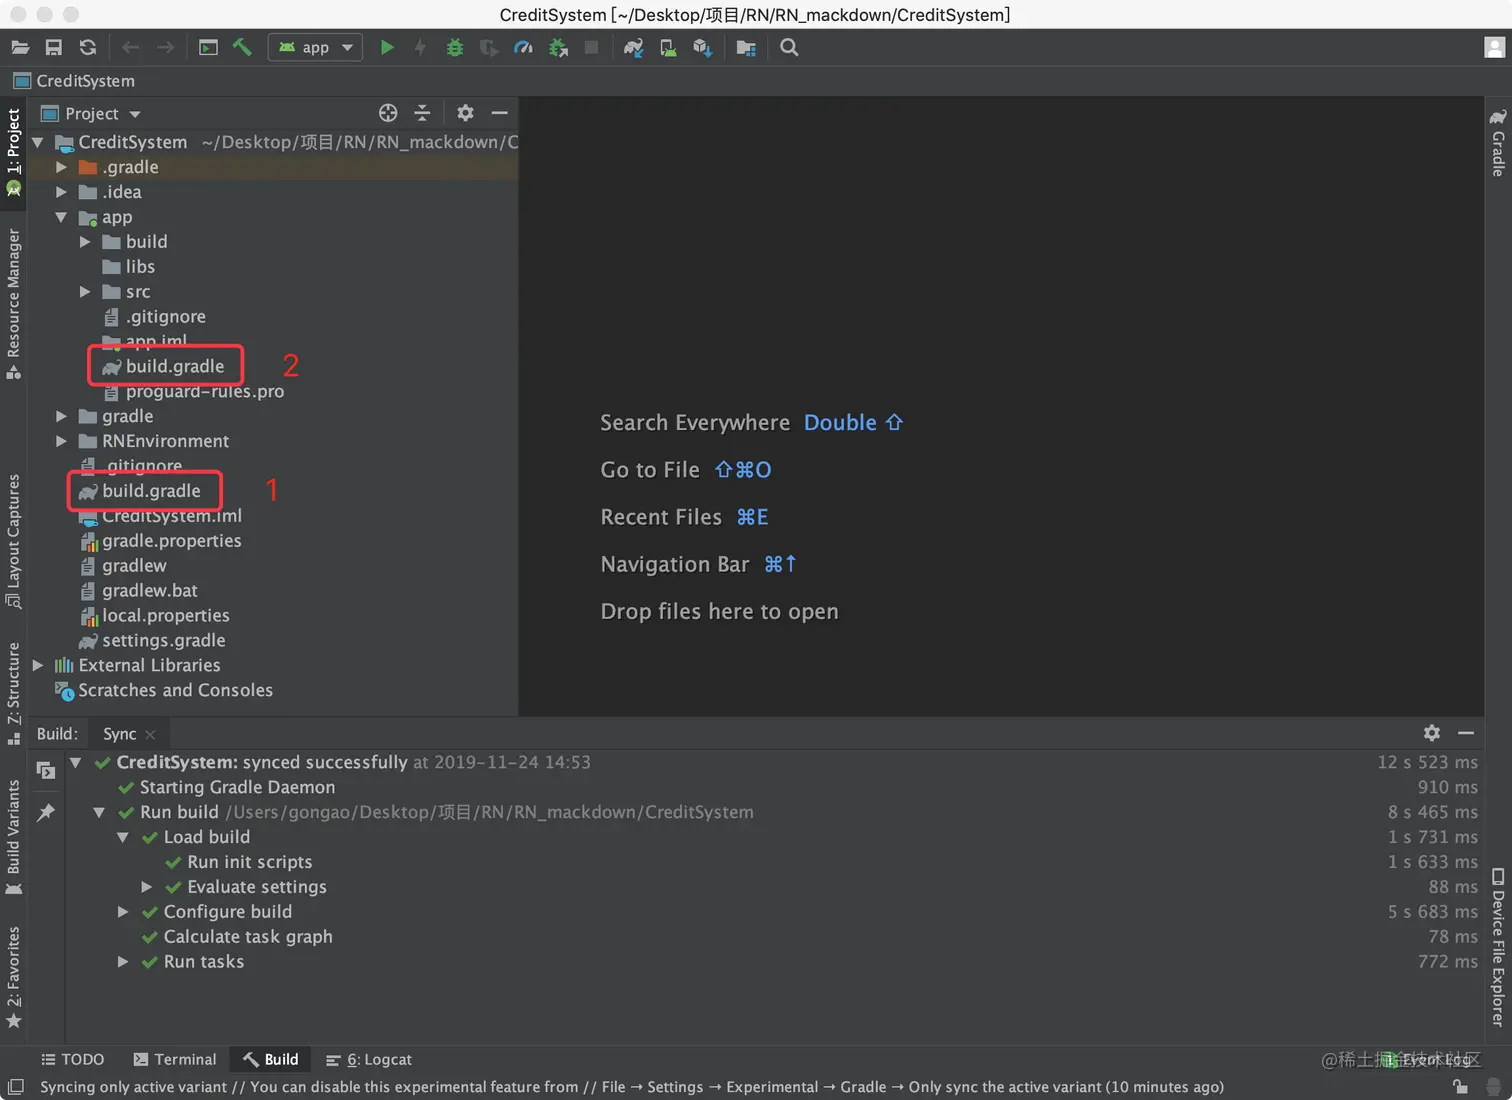The height and width of the screenshot is (1100, 1512).
Task: Open the 6: Logcat bottom tab
Action: pyautogui.click(x=369, y=1059)
